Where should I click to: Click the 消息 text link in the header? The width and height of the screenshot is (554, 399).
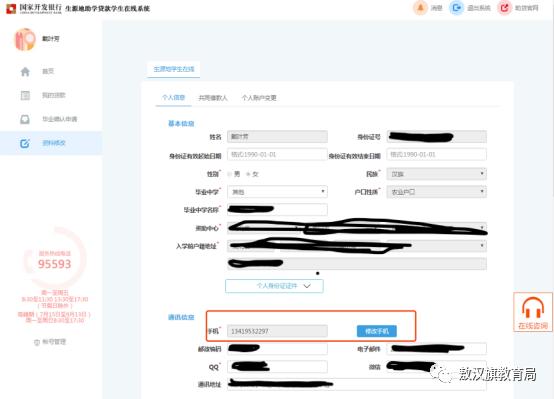point(437,8)
